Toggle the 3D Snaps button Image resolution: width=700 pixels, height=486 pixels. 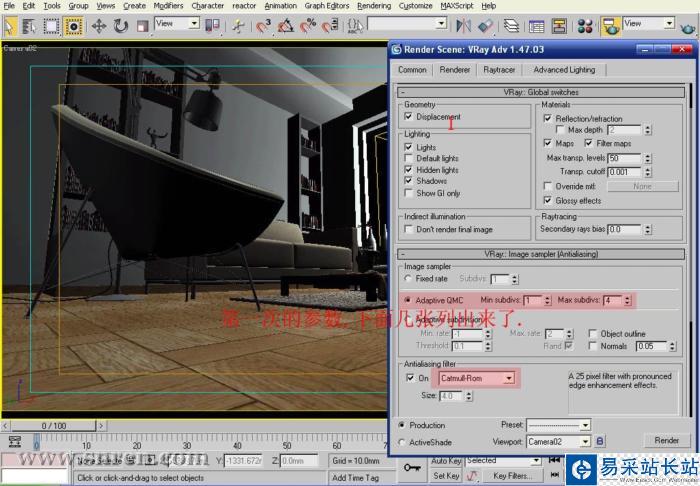point(263,26)
